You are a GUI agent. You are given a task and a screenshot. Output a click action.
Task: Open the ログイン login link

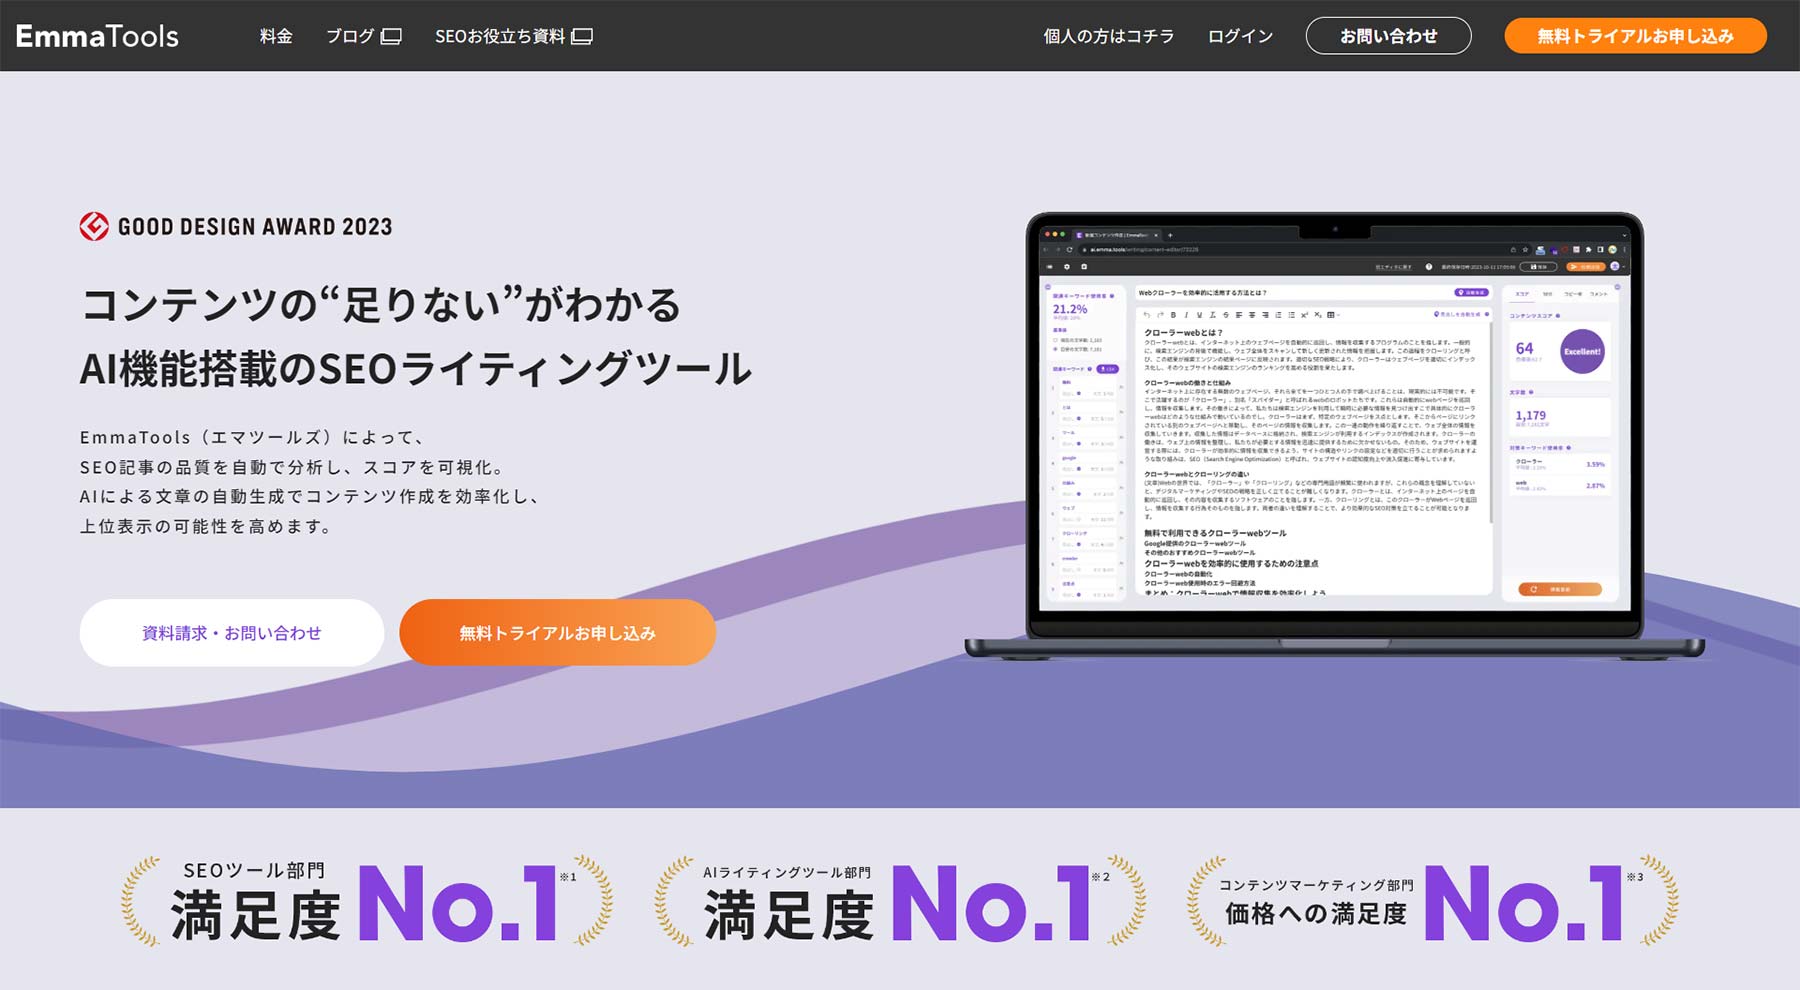[1240, 36]
